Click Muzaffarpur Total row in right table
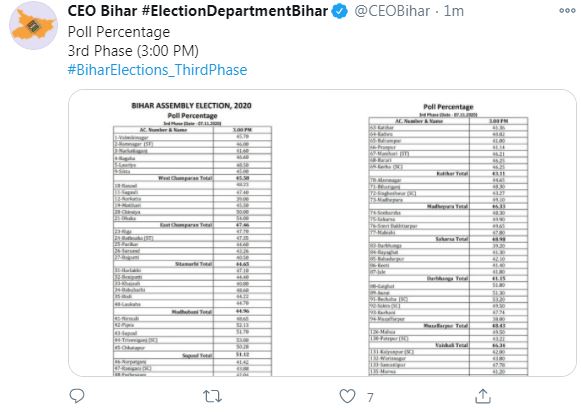This screenshot has width=581, height=413. (448, 326)
